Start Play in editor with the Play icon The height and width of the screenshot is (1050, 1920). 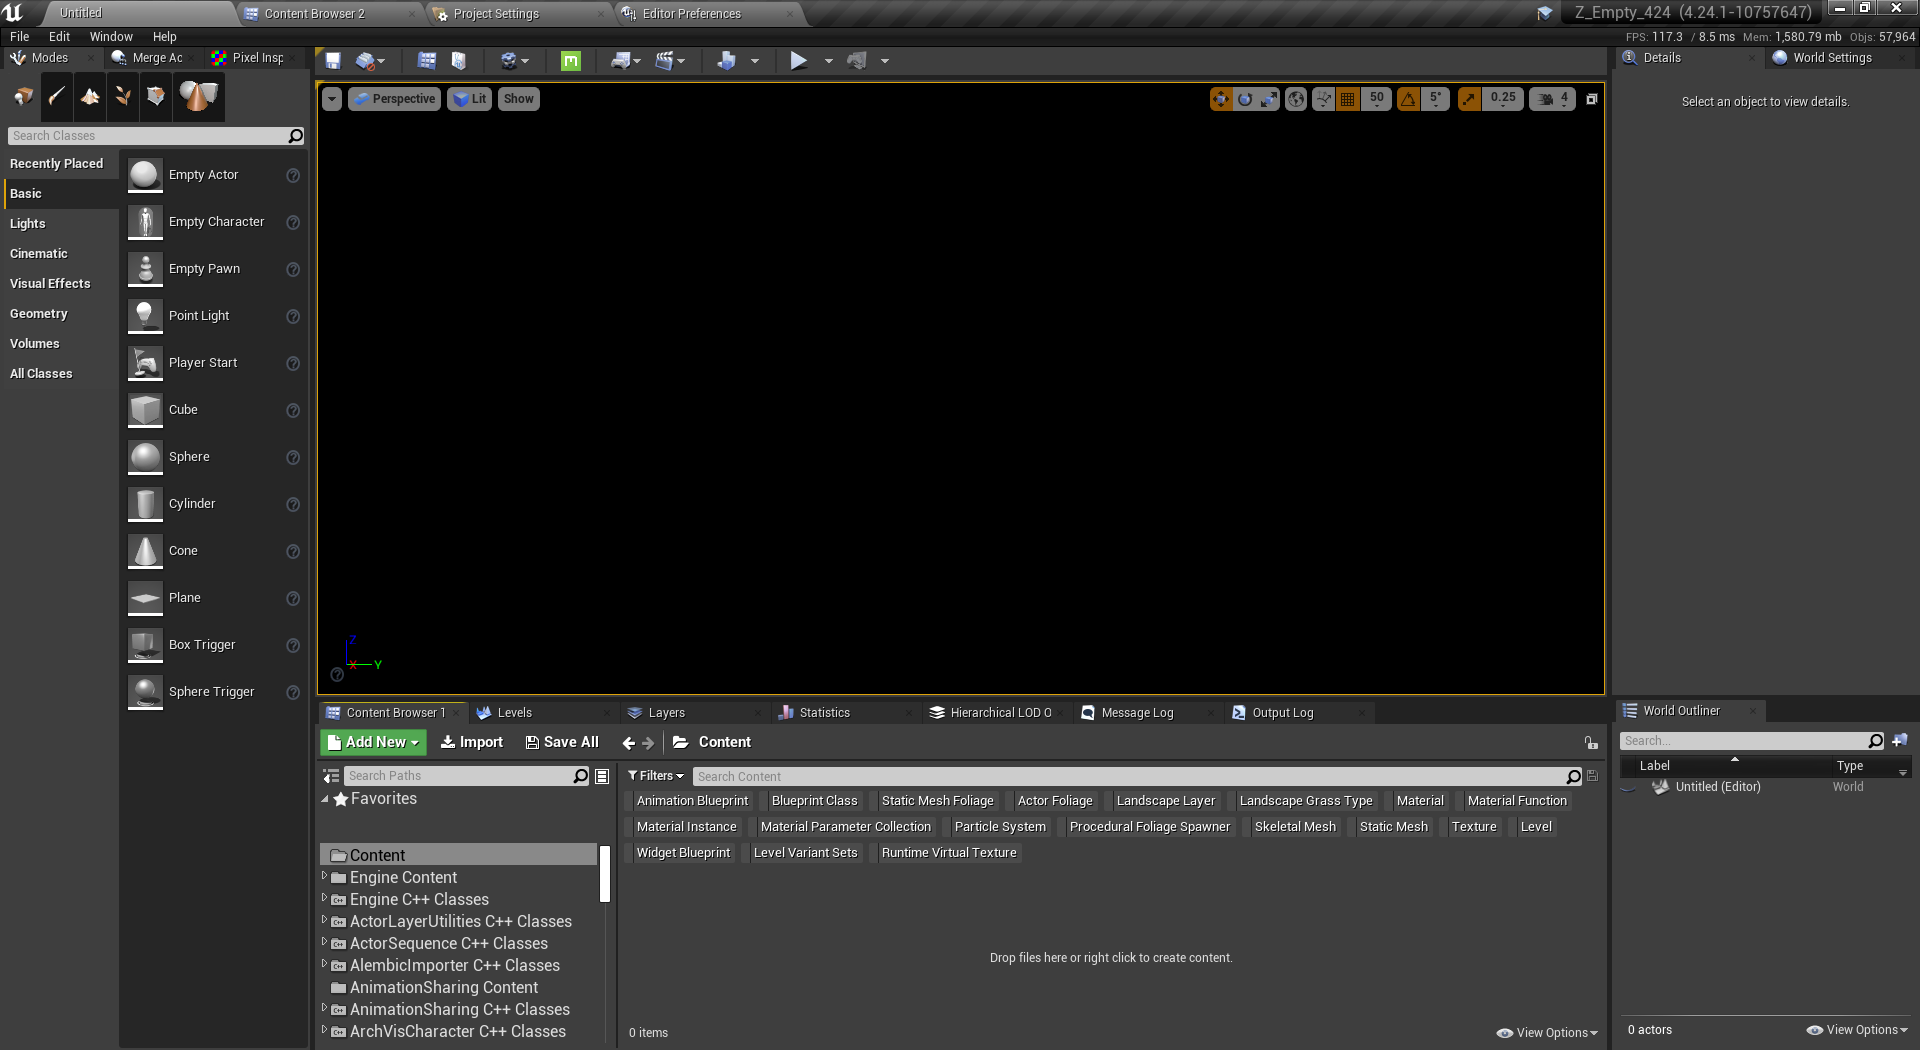coord(799,61)
